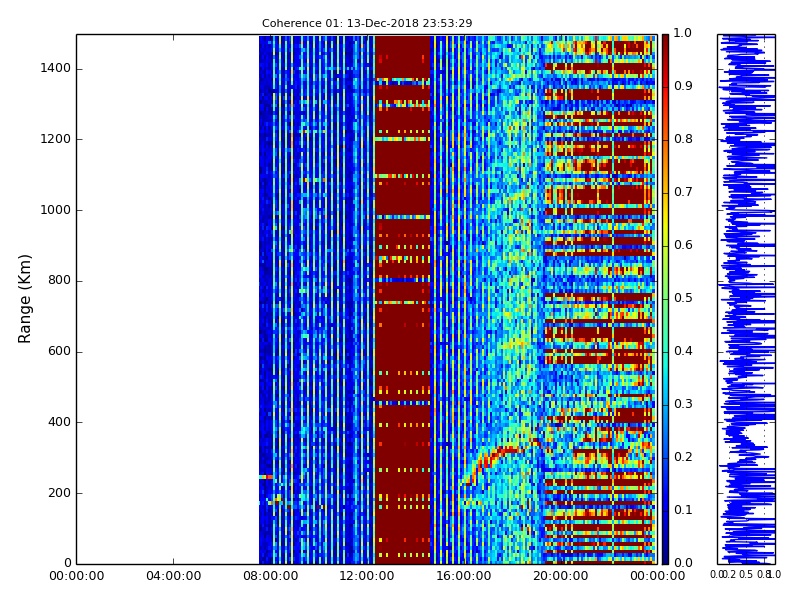Viewport: 800px width, 600px height.
Task: Click the 1200 range tick label
Action: click(x=56, y=139)
